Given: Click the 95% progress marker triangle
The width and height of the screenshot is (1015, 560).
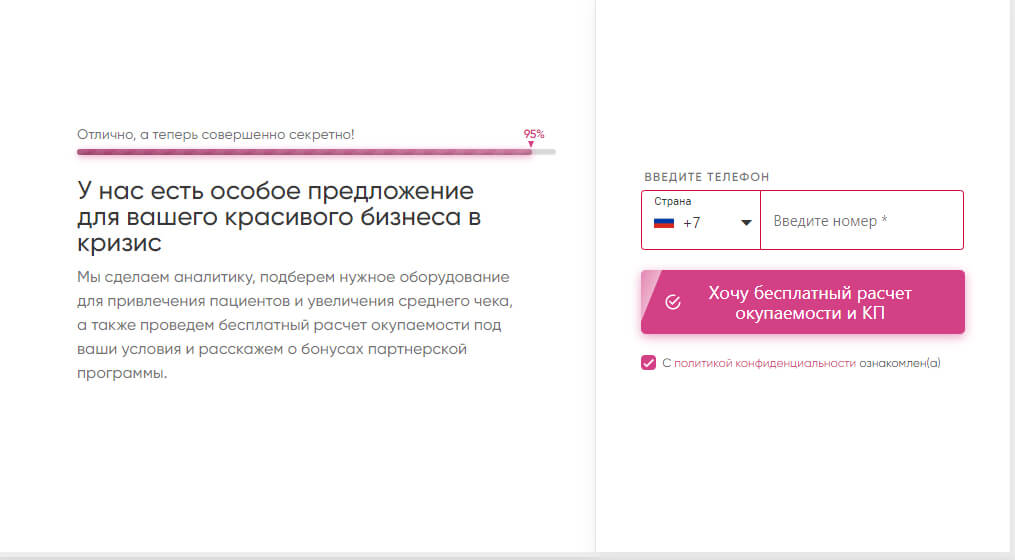Looking at the screenshot, I should [531, 144].
